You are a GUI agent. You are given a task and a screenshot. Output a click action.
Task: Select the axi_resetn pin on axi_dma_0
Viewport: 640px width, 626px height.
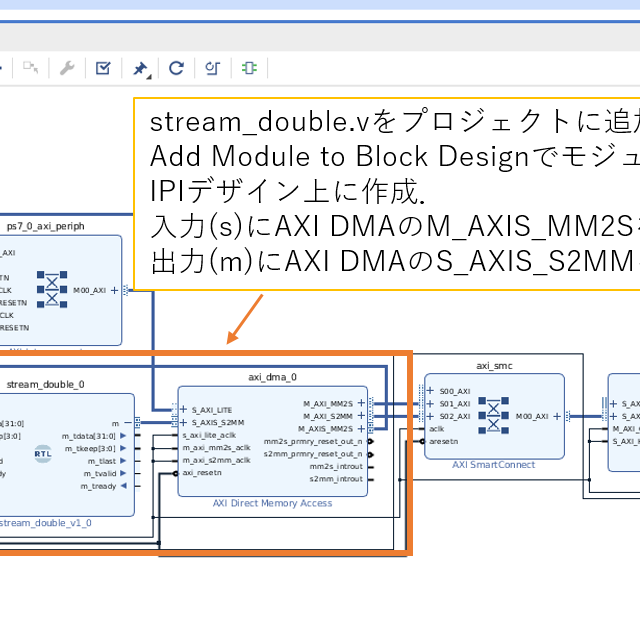[x=202, y=472]
